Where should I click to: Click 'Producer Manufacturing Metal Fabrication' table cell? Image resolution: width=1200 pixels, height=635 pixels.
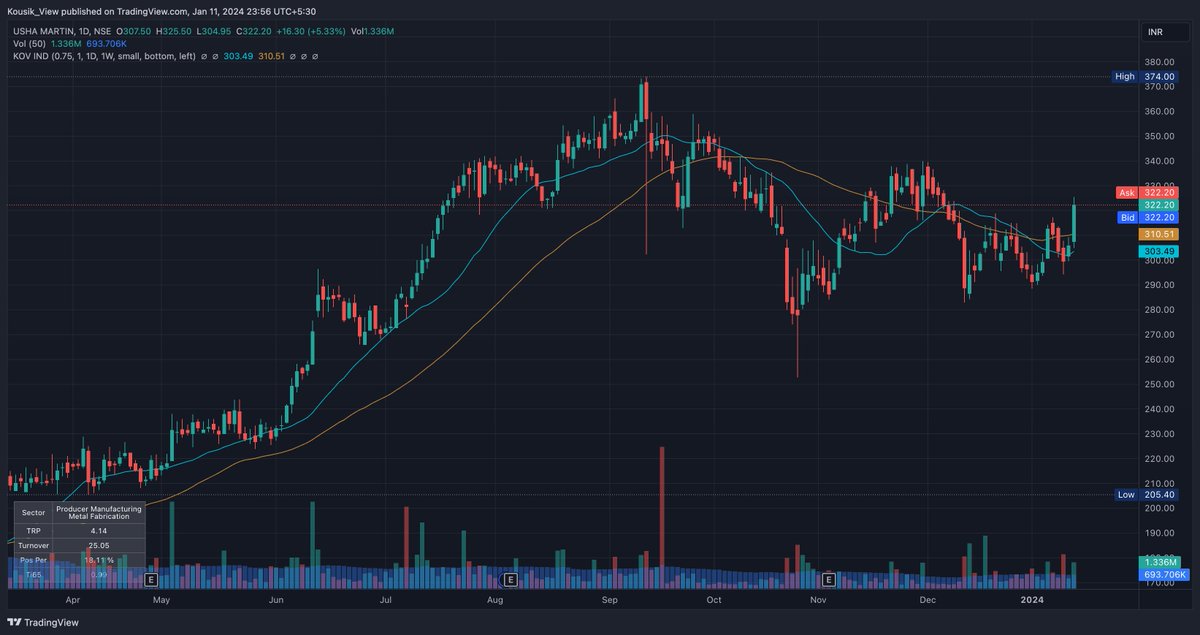point(98,512)
